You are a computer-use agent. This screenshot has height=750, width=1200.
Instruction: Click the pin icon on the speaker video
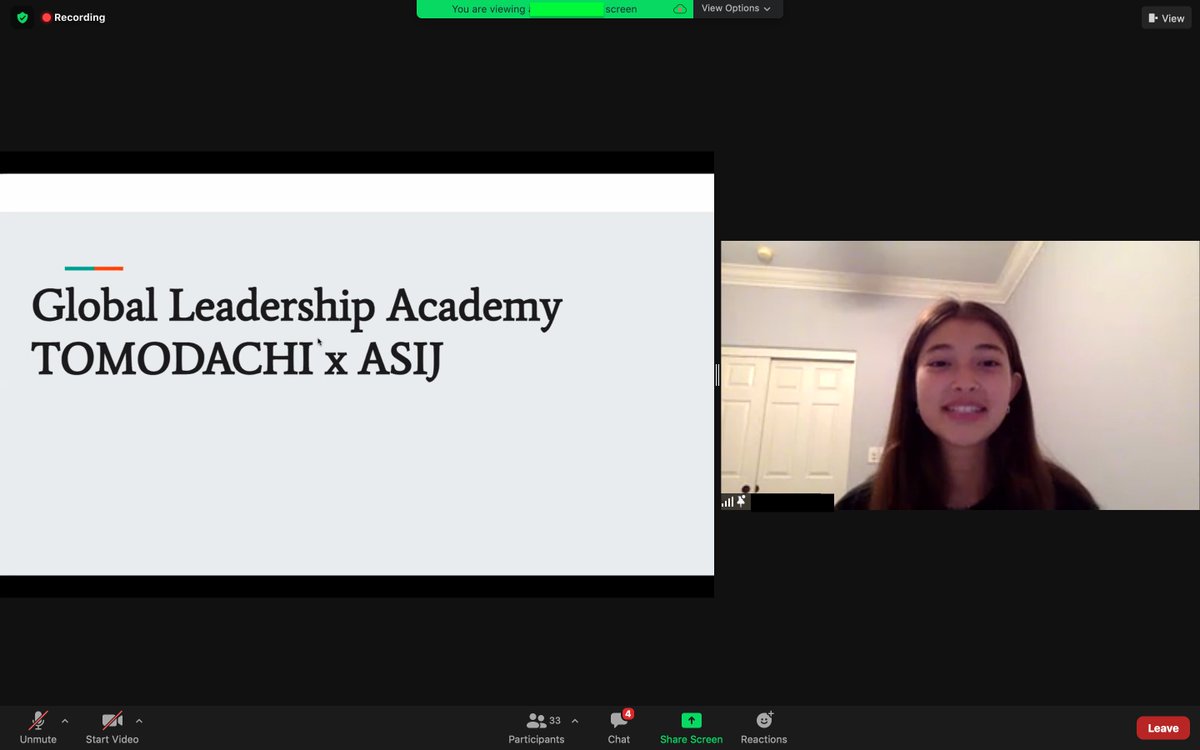coord(741,502)
